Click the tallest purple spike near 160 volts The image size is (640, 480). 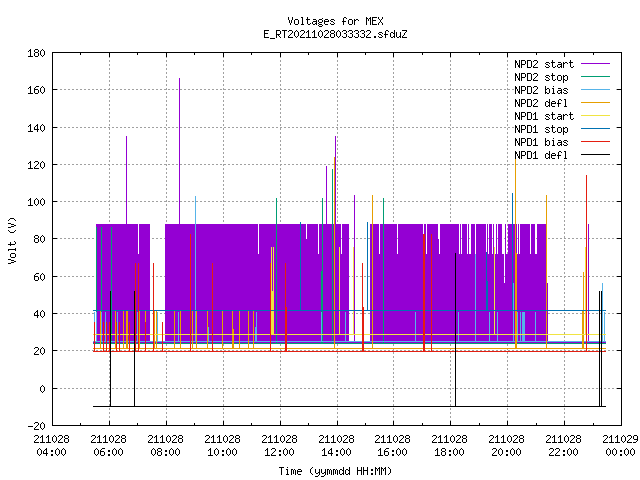point(179,151)
